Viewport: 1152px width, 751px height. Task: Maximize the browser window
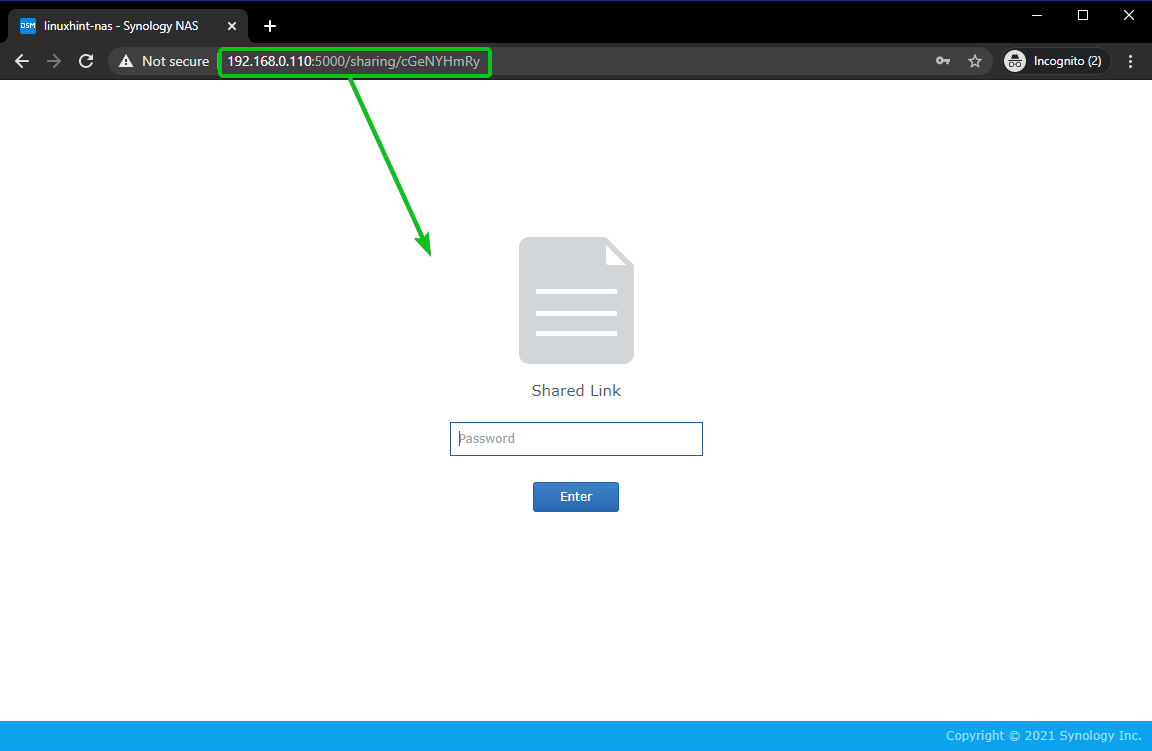click(1083, 15)
